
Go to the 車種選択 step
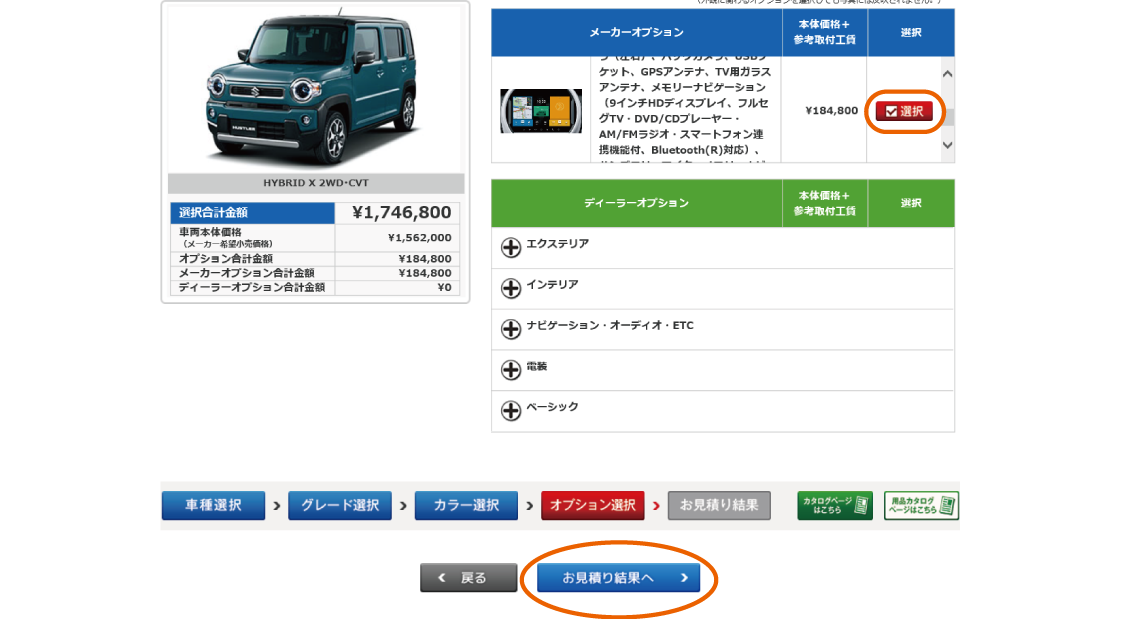(x=213, y=505)
